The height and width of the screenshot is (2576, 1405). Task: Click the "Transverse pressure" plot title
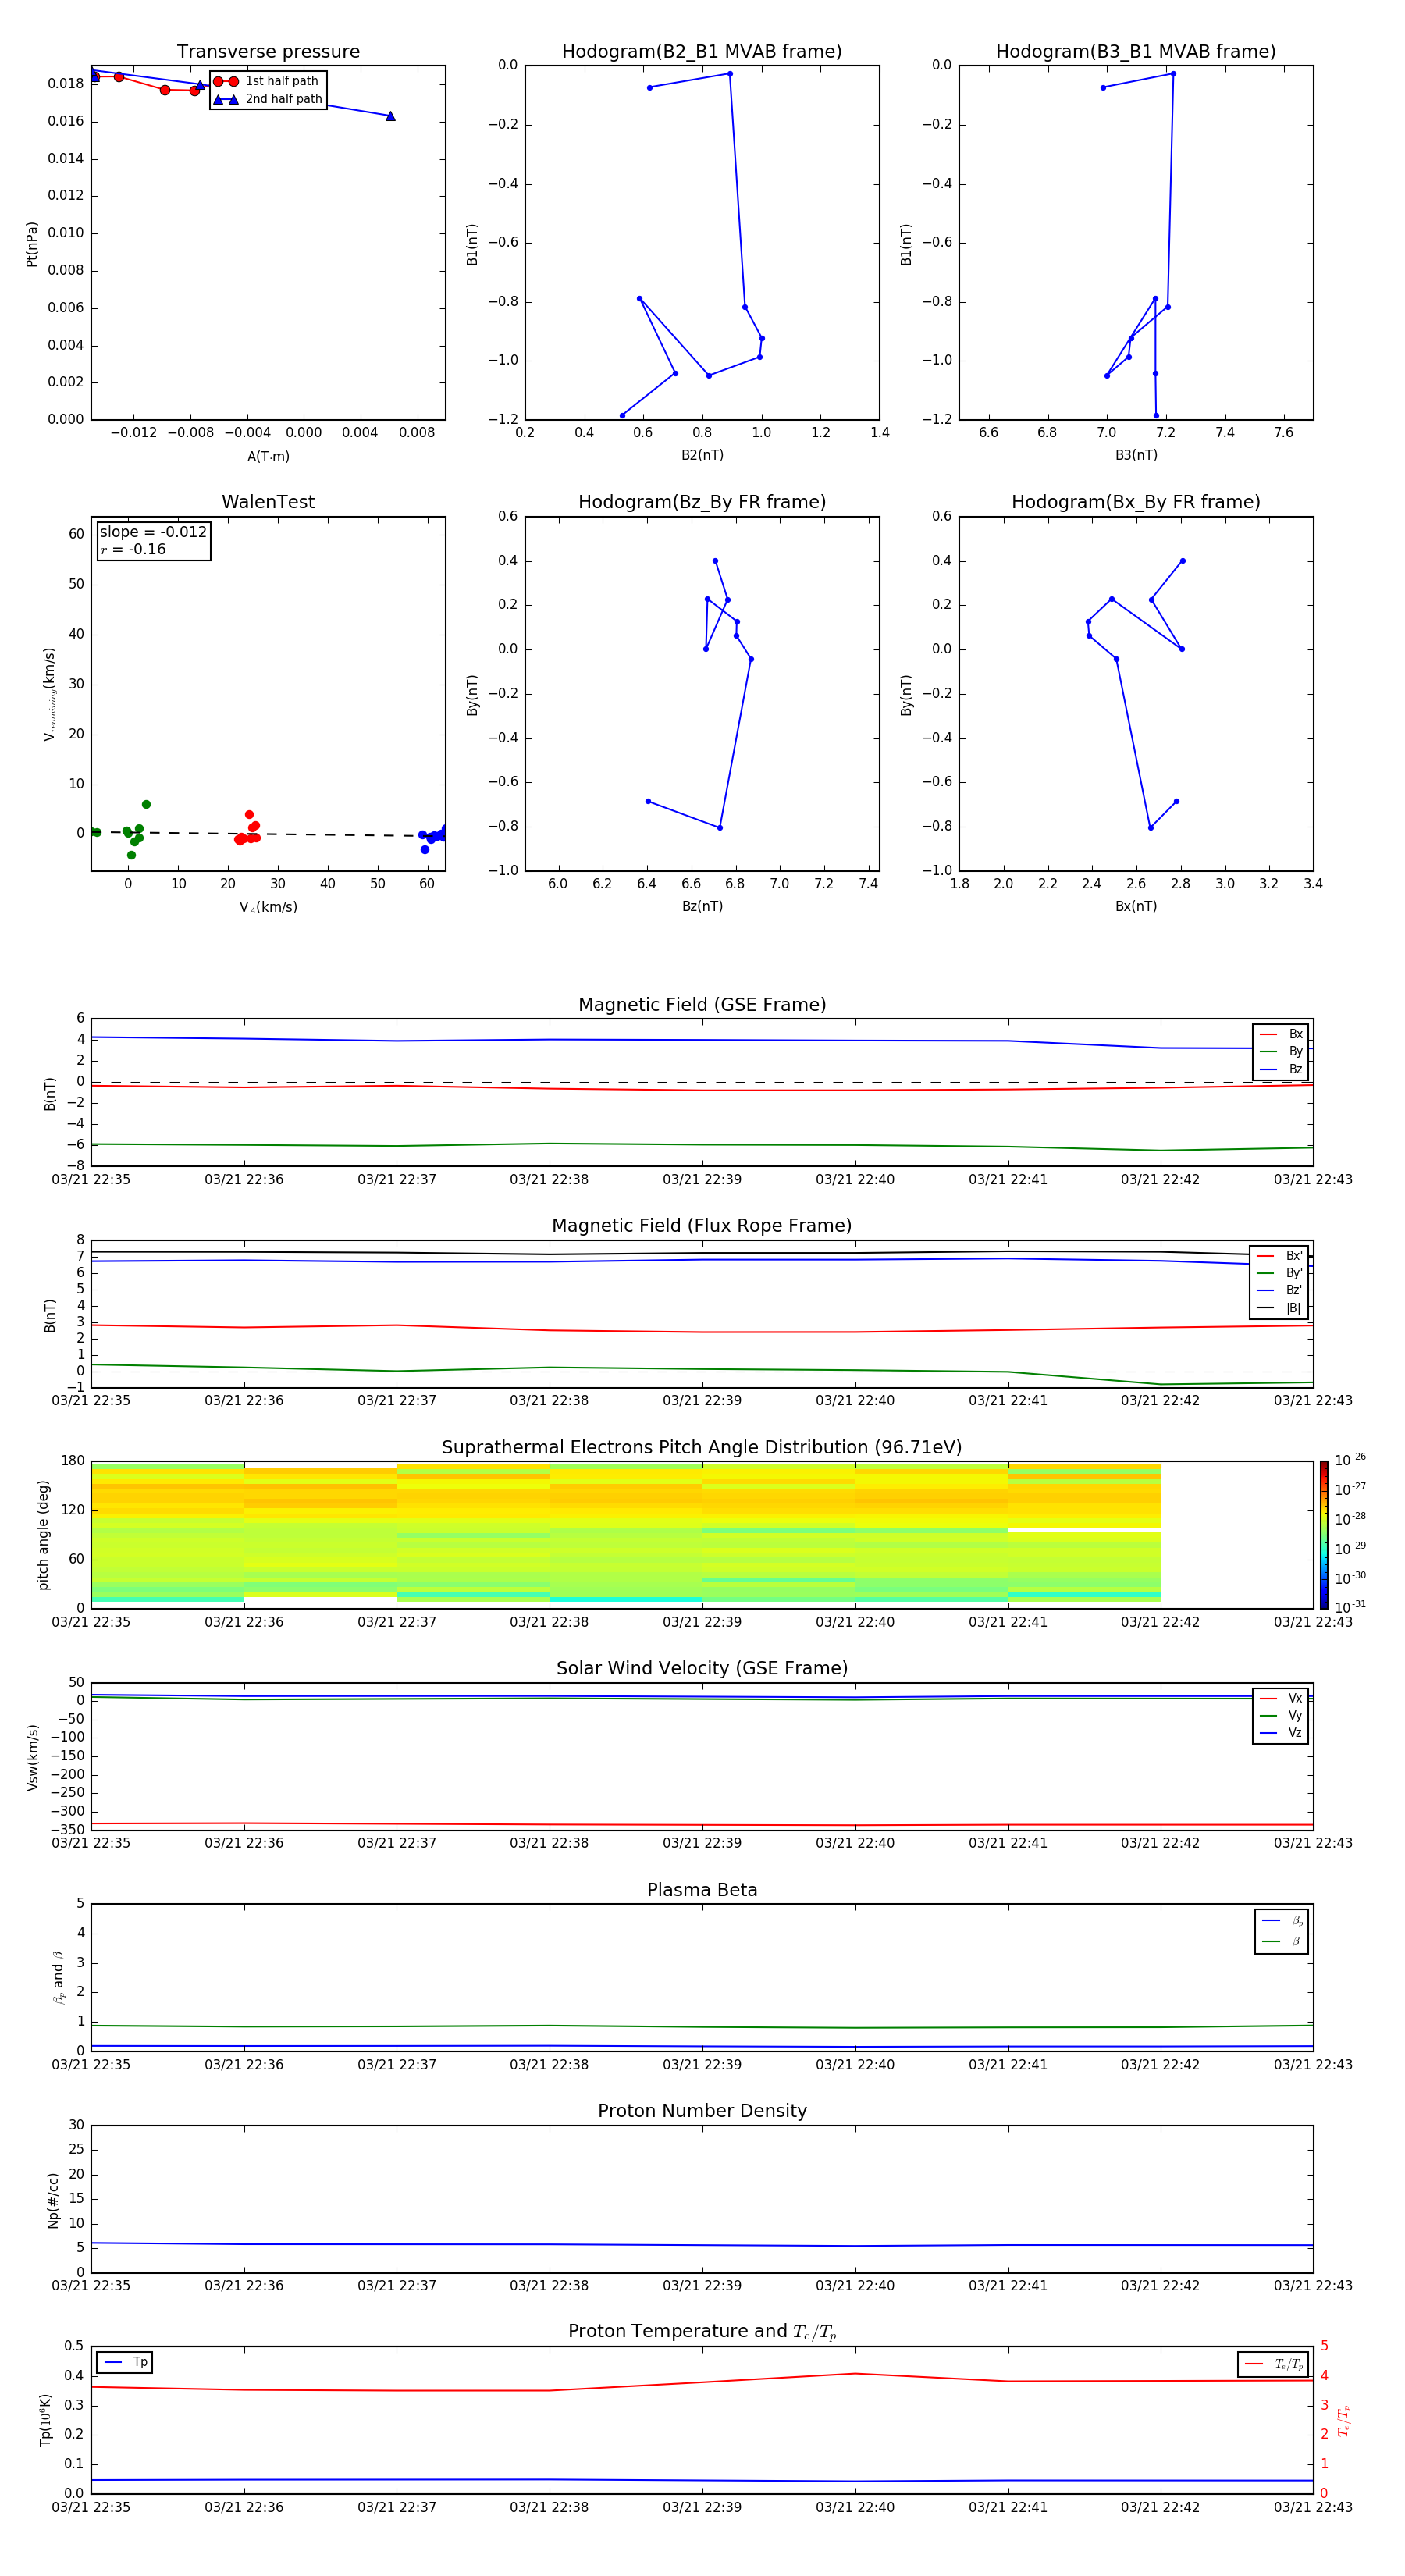click(x=268, y=52)
